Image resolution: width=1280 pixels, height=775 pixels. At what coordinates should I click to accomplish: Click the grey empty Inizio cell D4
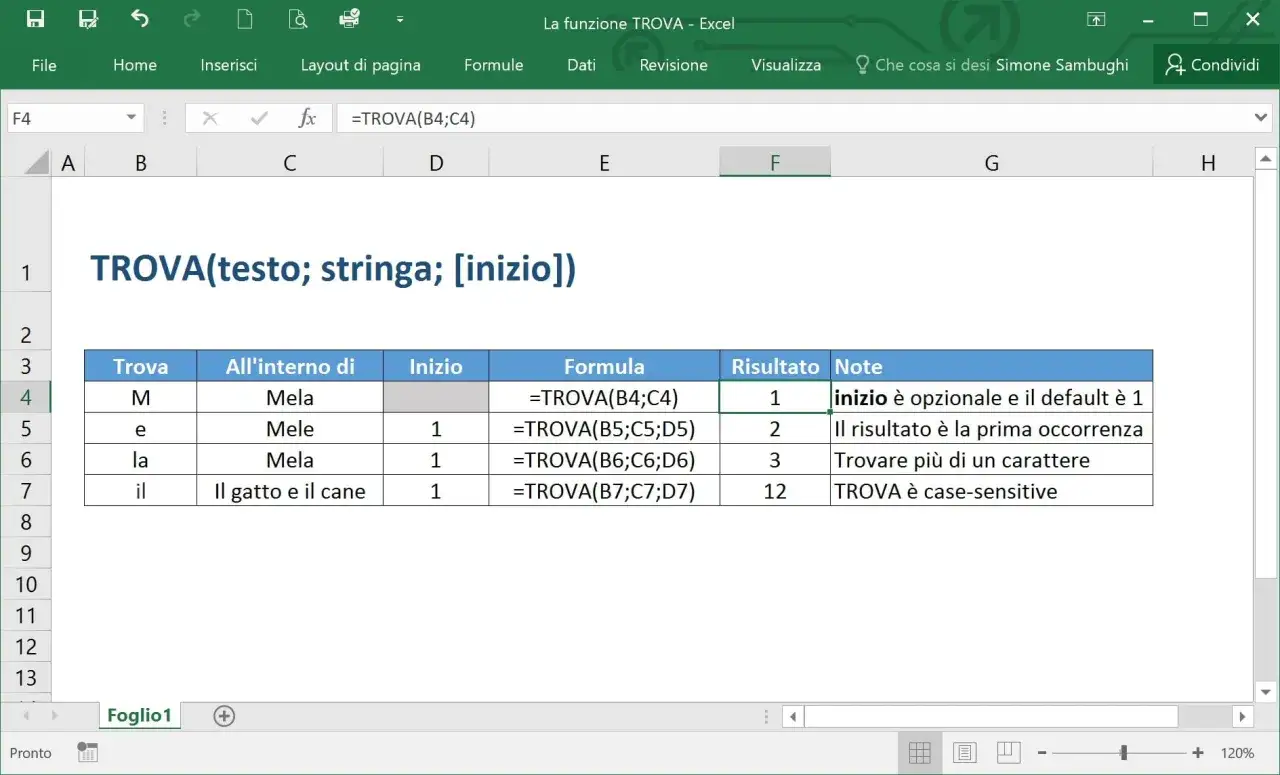click(x=436, y=398)
